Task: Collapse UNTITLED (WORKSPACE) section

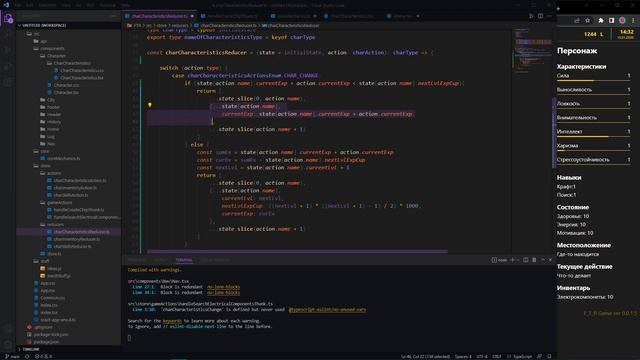Action: click(69, 25)
